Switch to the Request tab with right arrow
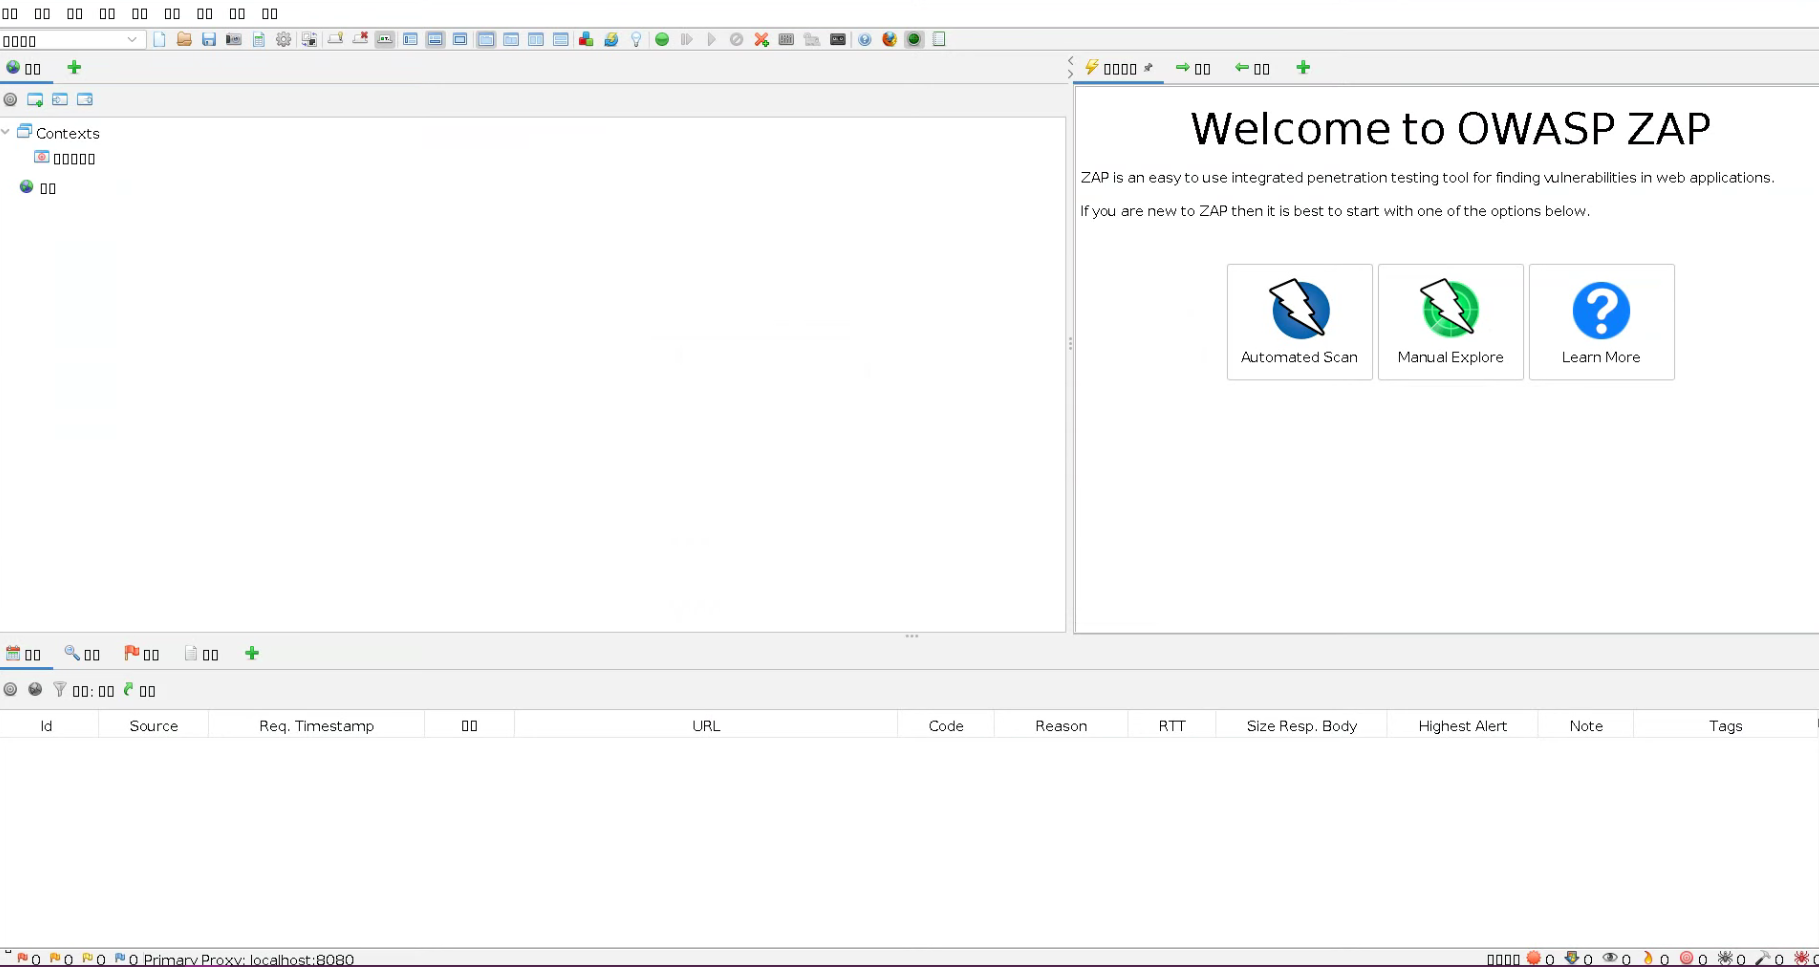Image resolution: width=1819 pixels, height=967 pixels. [x=1193, y=68]
